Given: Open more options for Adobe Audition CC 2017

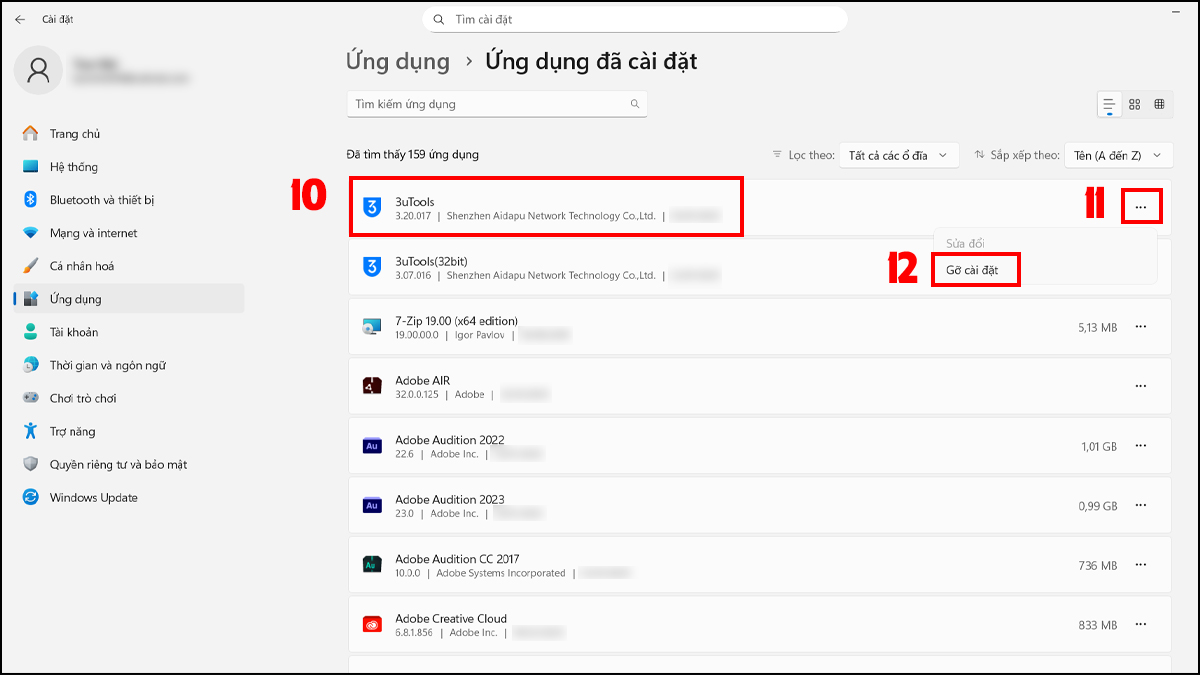Looking at the screenshot, I should point(1141,565).
